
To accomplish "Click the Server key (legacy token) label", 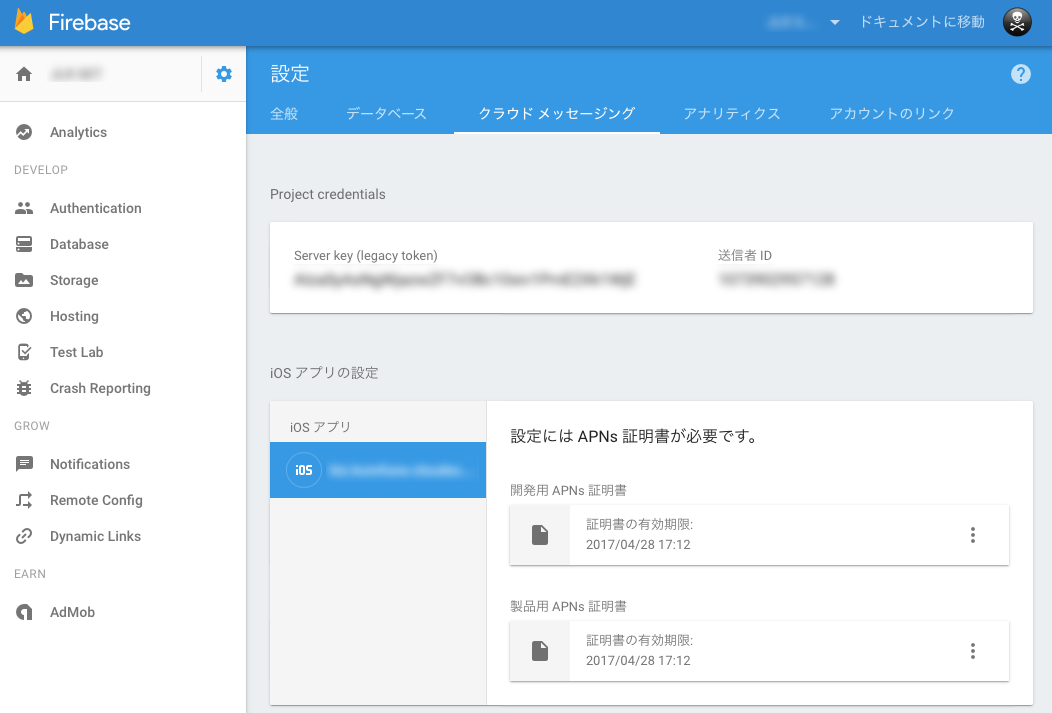I will click(366, 256).
